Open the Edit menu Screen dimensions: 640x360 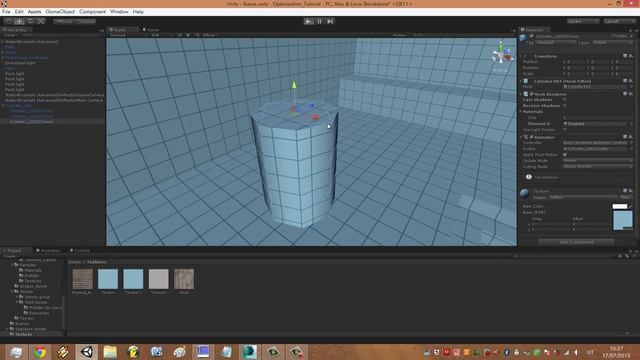(x=19, y=12)
